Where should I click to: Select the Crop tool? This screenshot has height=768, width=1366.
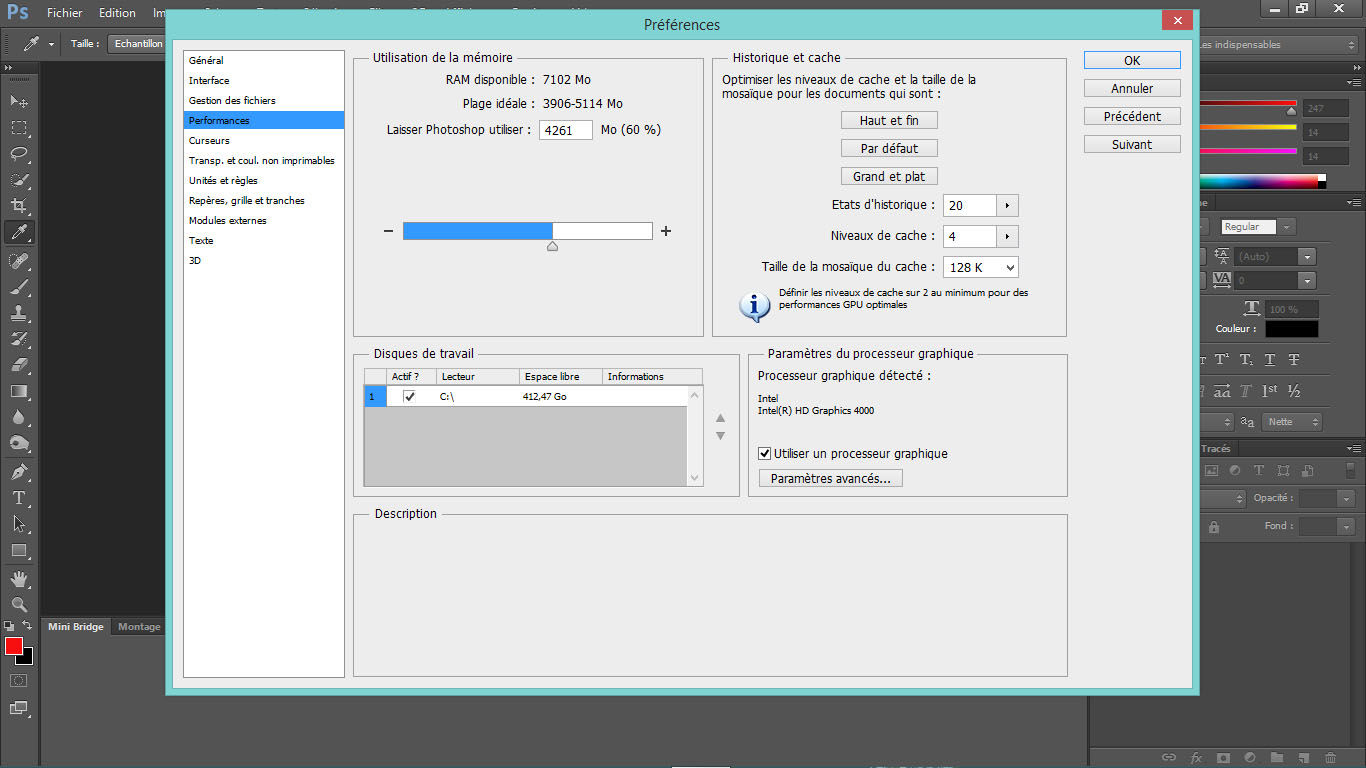click(x=19, y=206)
